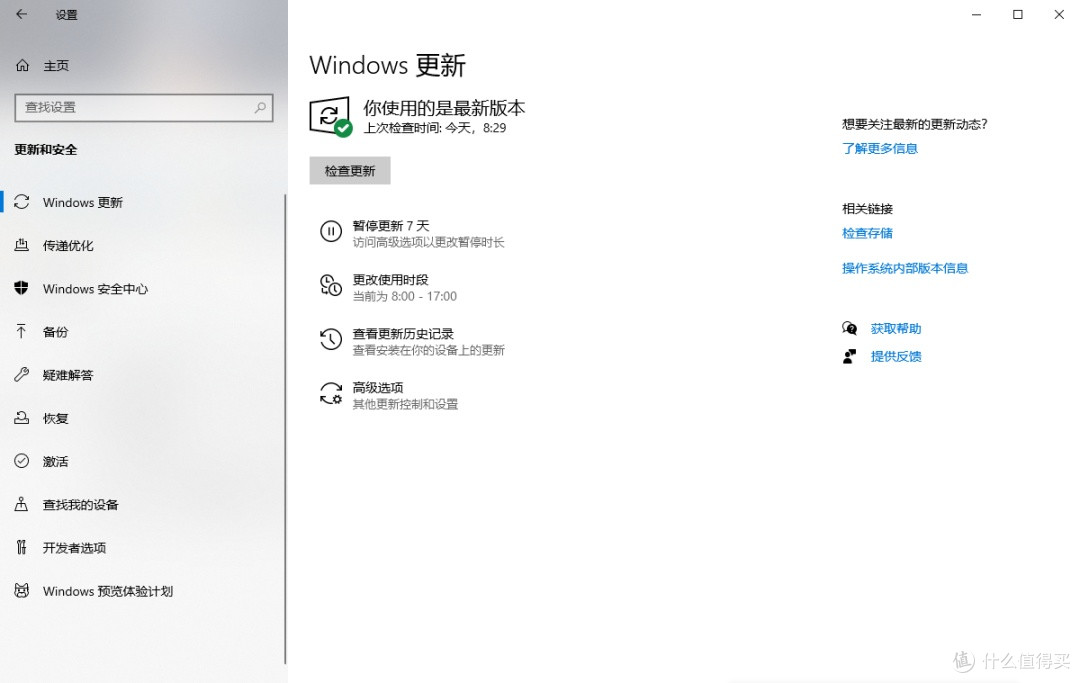
Task: Maximize the Settings window
Action: click(1017, 14)
